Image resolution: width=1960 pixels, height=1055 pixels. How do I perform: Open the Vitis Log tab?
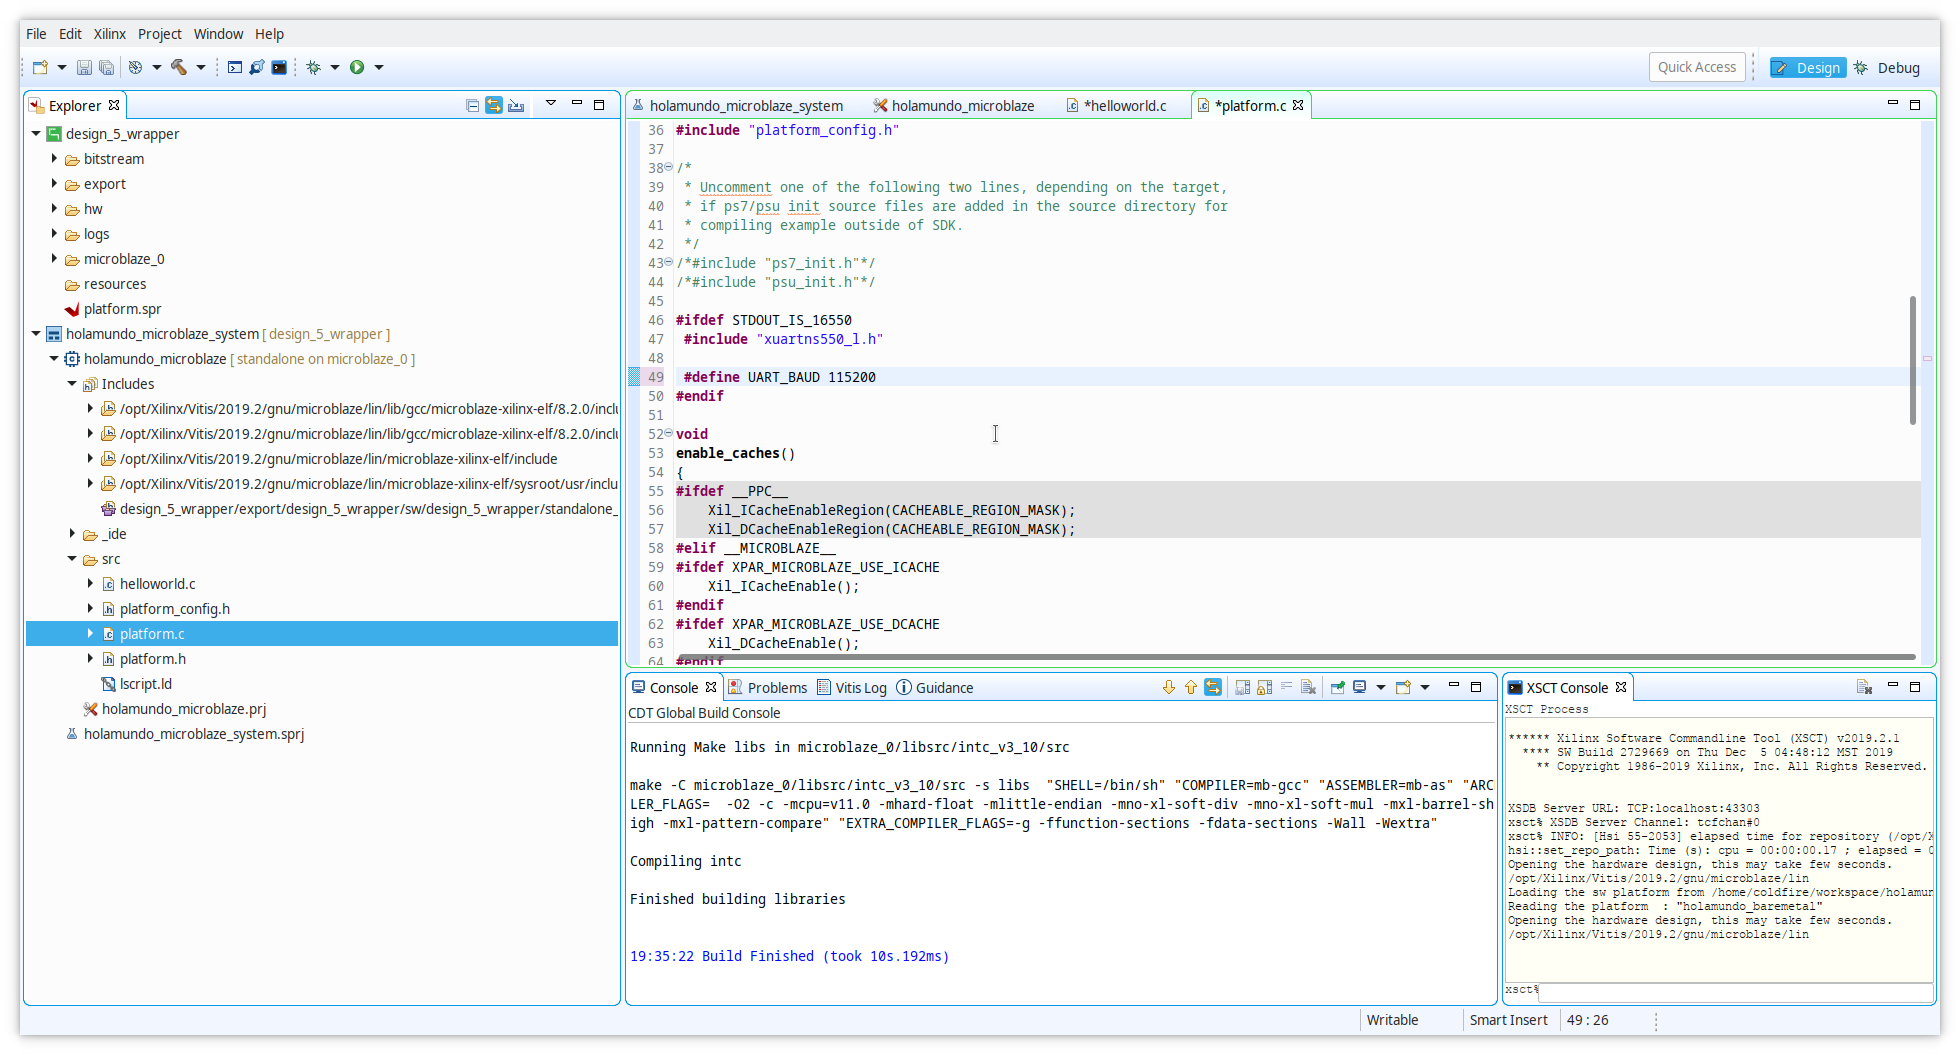pos(852,688)
